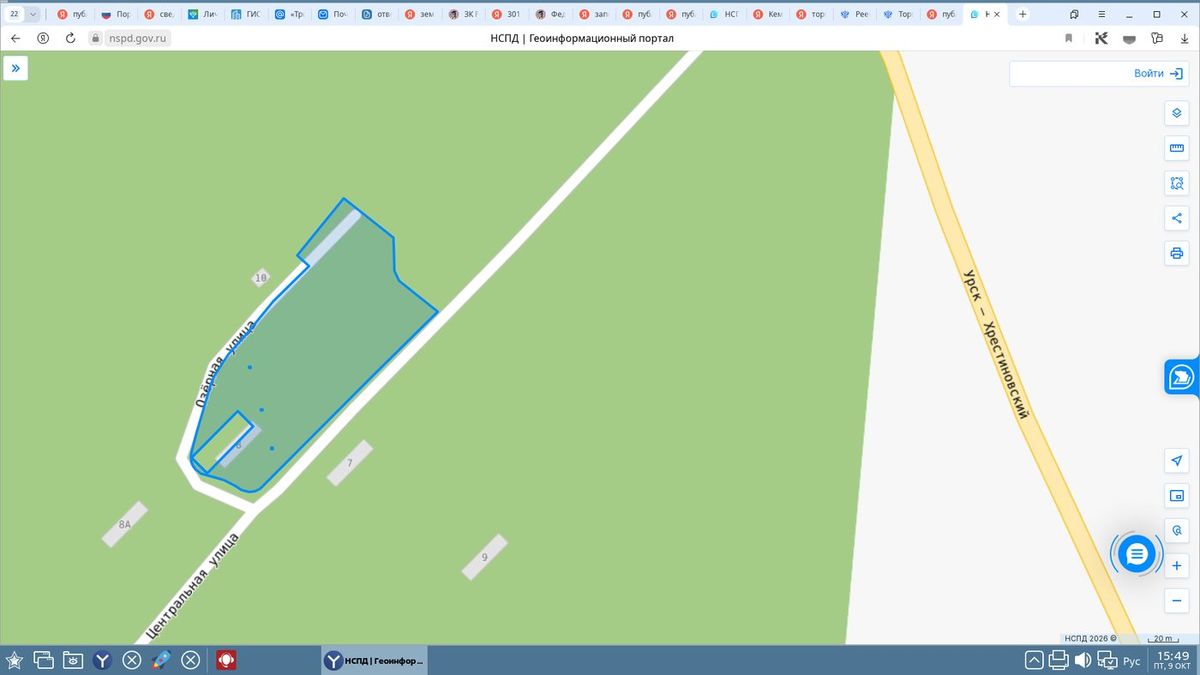Activate the area search selection tool
The width and height of the screenshot is (1200, 675).
tap(1177, 183)
